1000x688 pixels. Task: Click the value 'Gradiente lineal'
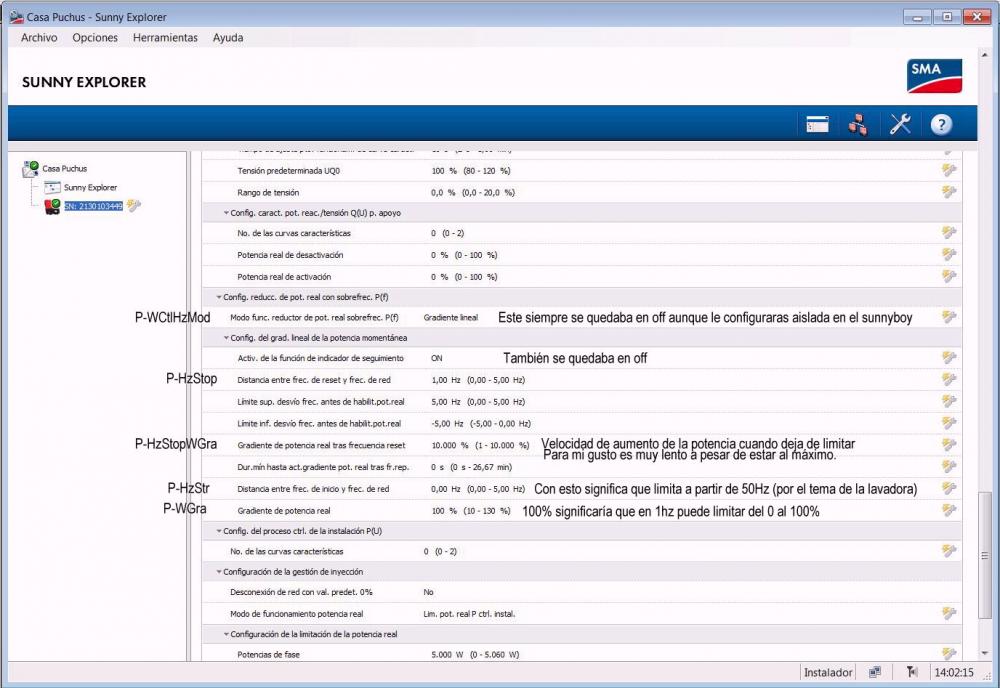pyautogui.click(x=450, y=318)
